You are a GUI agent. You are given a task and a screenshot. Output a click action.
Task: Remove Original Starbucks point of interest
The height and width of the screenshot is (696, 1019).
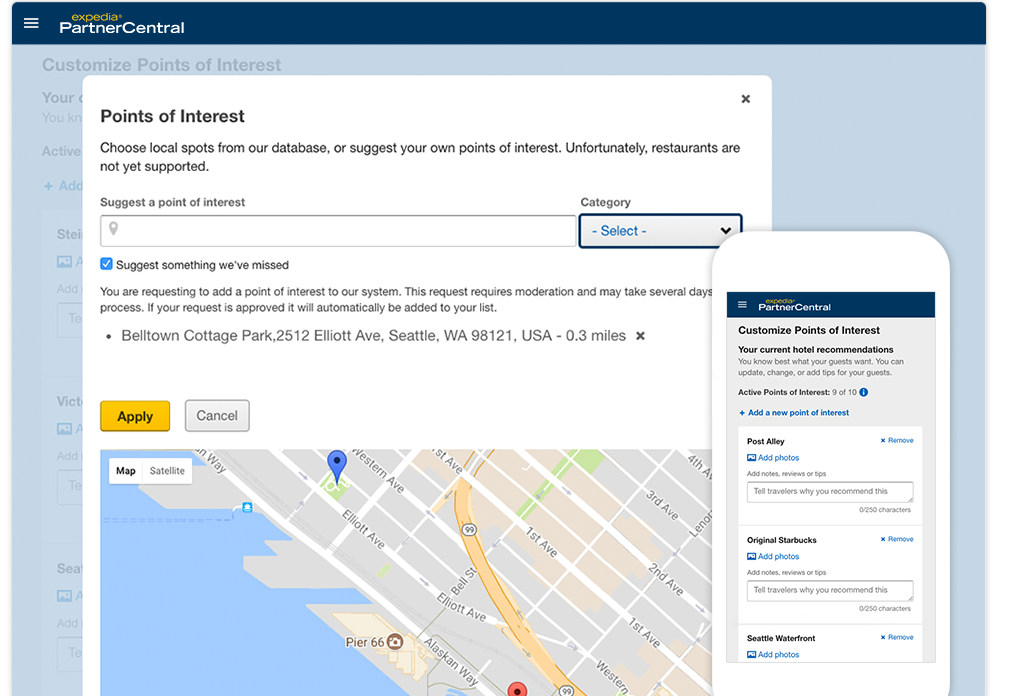pos(897,539)
